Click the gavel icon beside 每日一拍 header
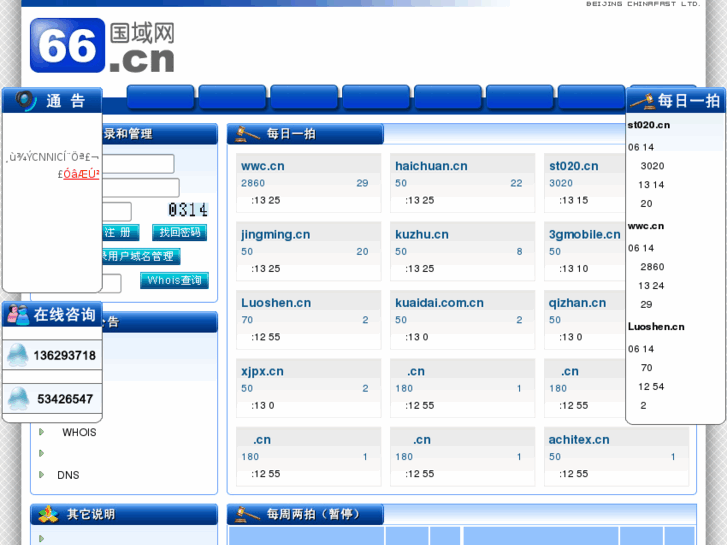 pyautogui.click(x=247, y=134)
